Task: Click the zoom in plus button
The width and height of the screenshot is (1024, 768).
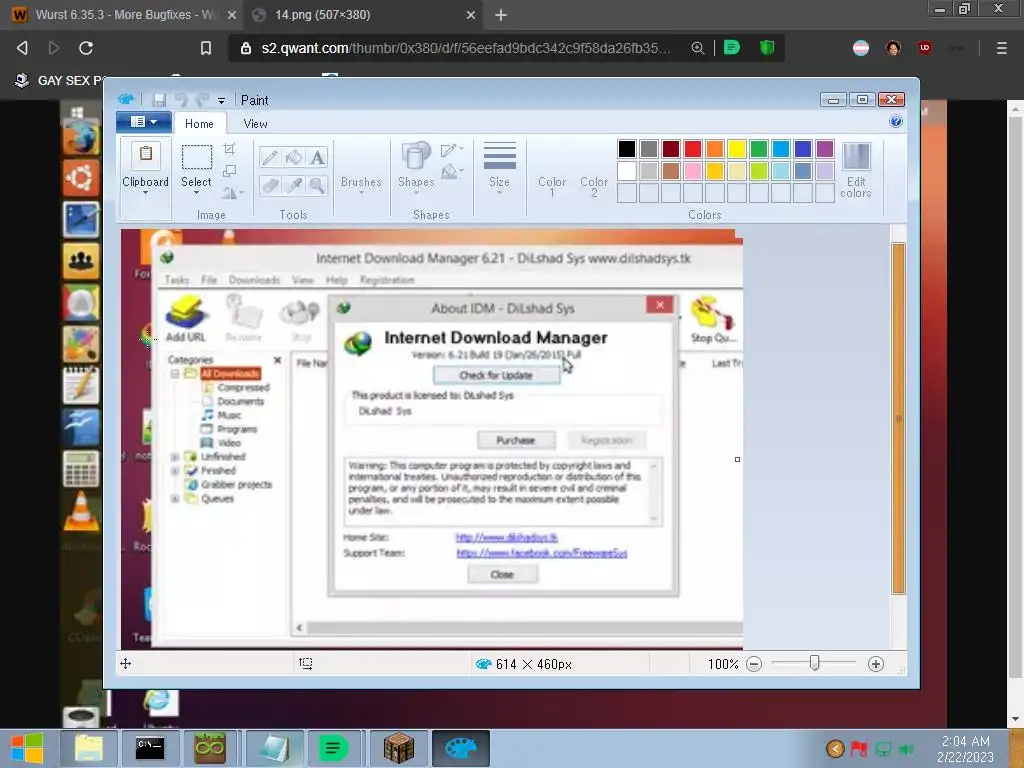Action: coord(876,664)
